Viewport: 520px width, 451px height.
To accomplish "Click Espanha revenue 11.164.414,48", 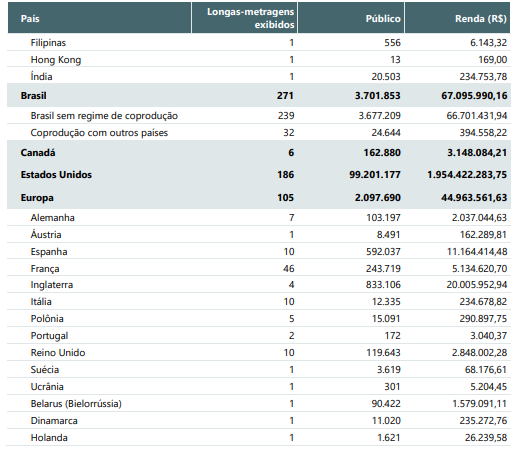I will click(x=477, y=252).
